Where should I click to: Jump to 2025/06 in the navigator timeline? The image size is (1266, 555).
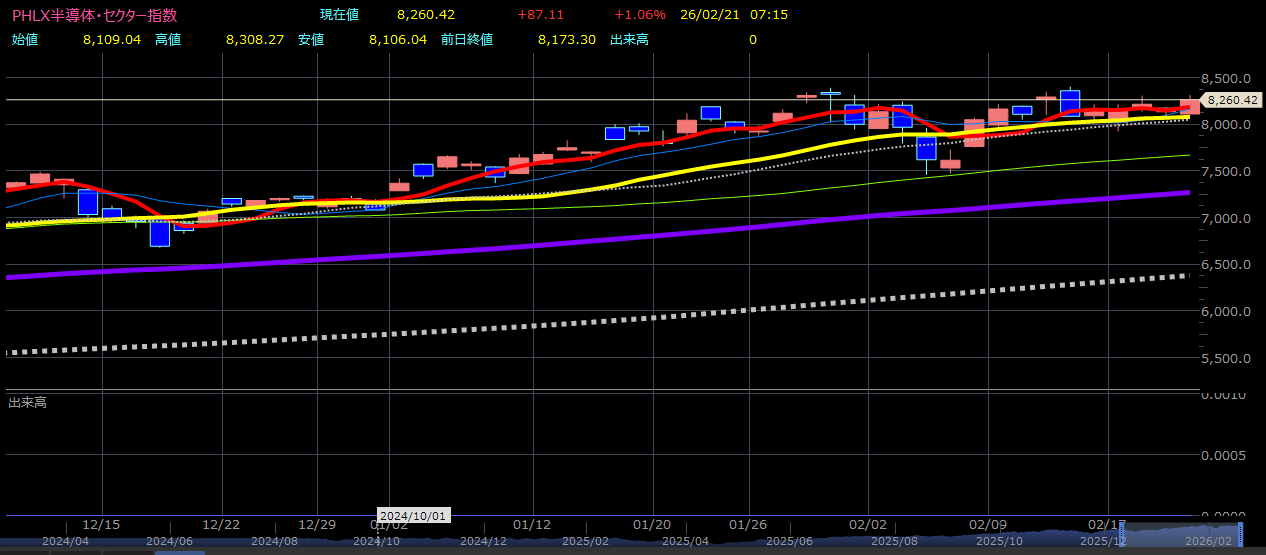coord(788,541)
